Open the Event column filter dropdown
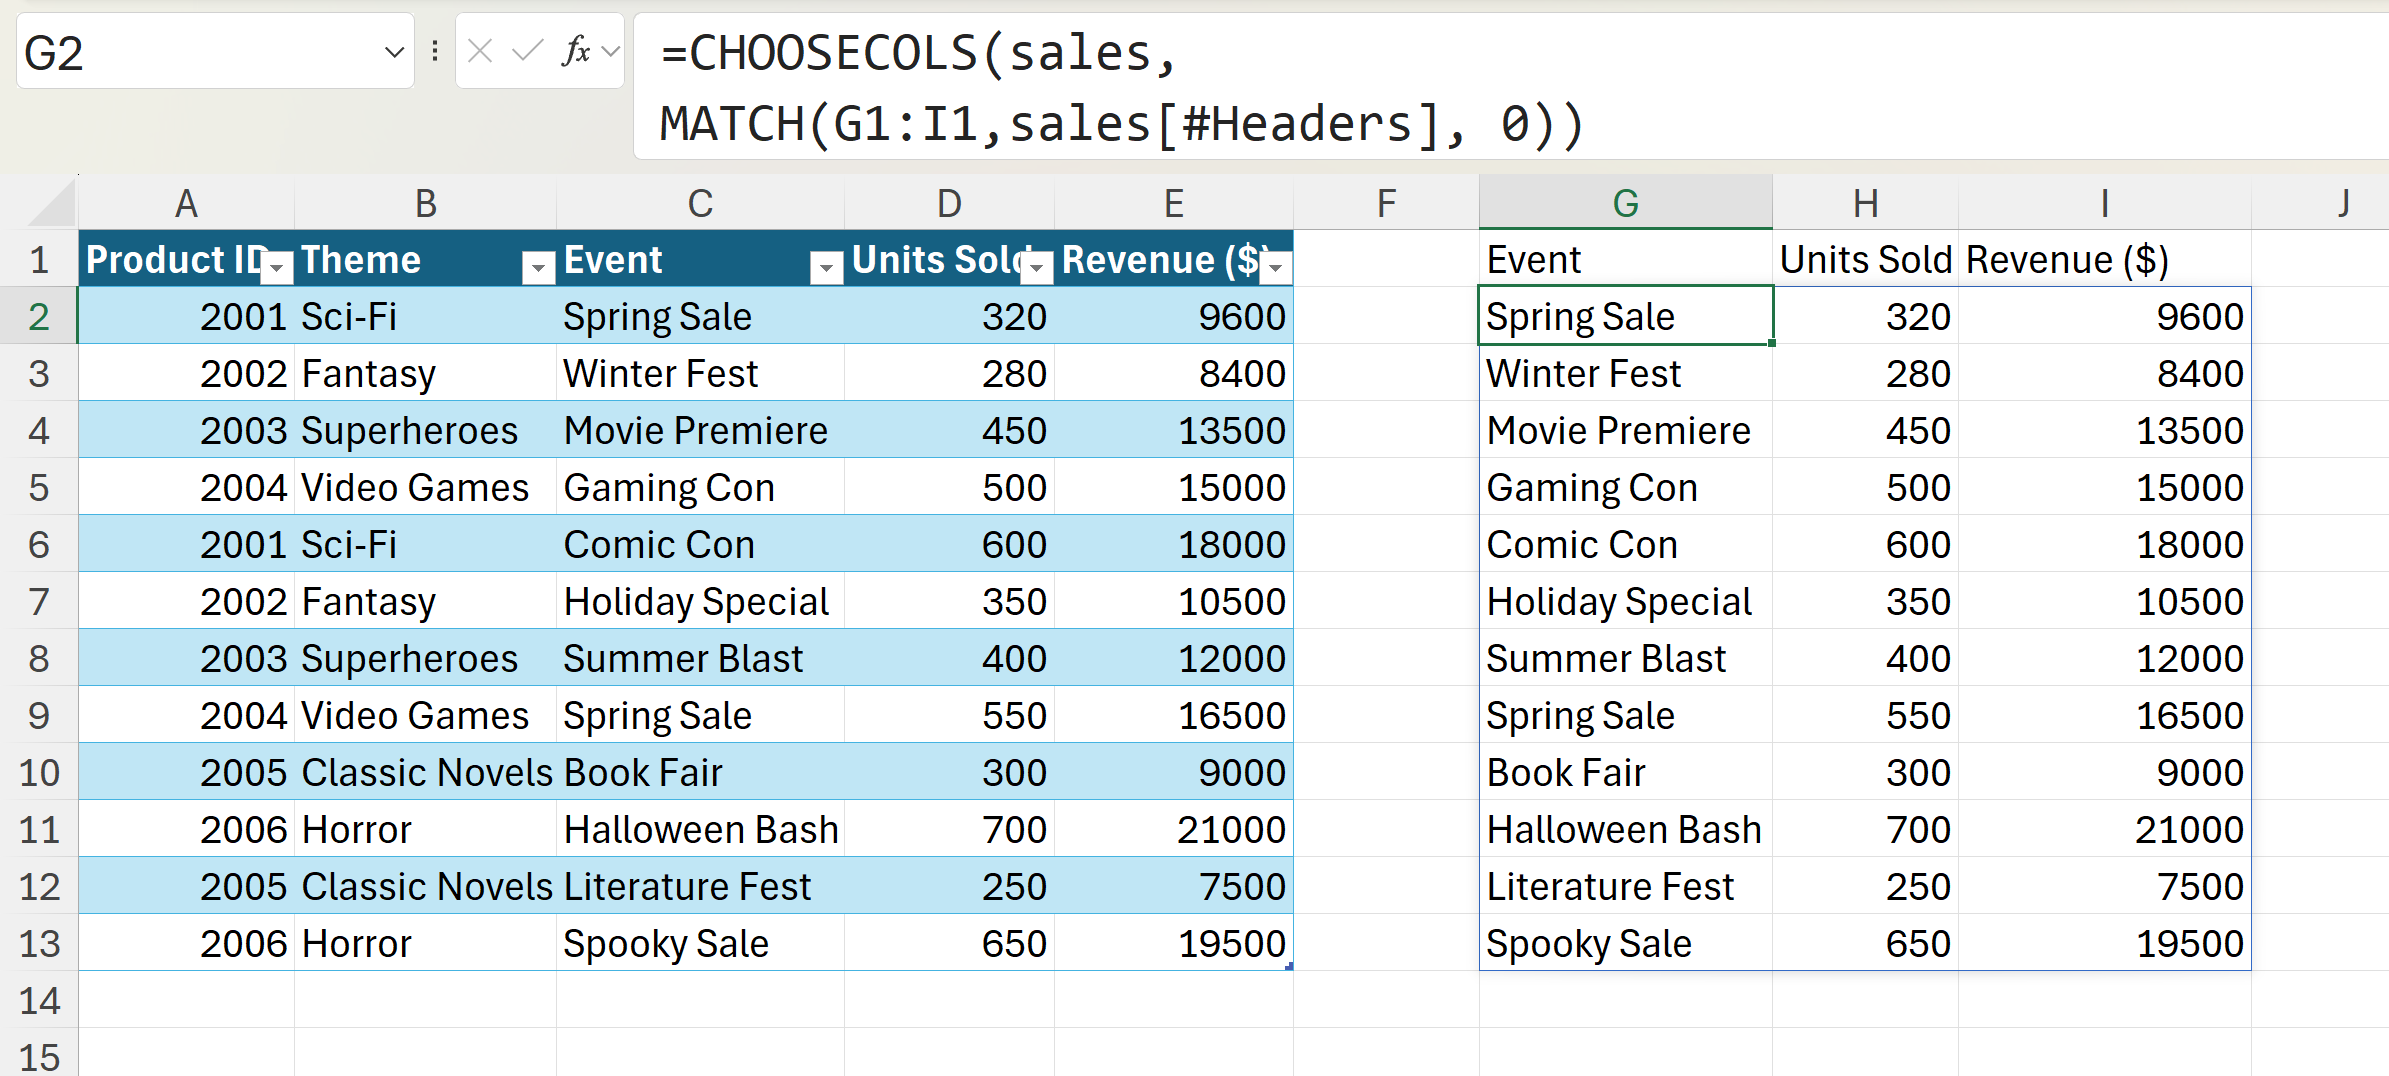 coord(826,266)
